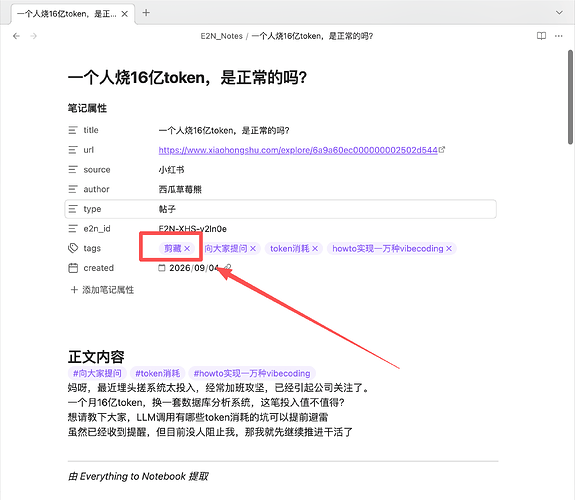This screenshot has height=500, width=575.
Task: Expand the tab list chevron dropdown
Action: point(559,13)
